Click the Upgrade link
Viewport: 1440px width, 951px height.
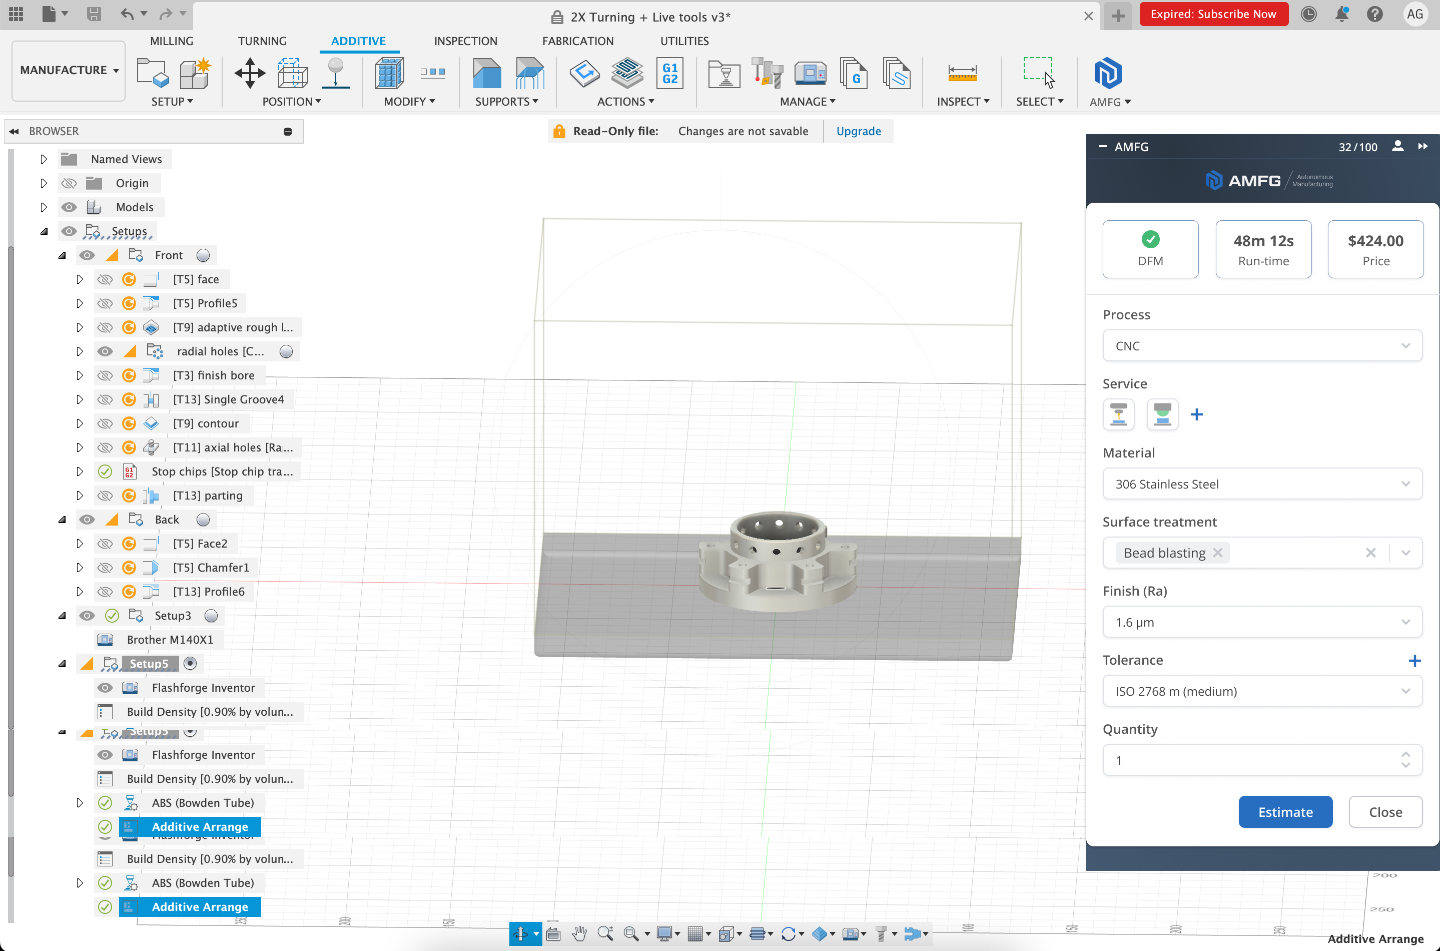tap(859, 131)
